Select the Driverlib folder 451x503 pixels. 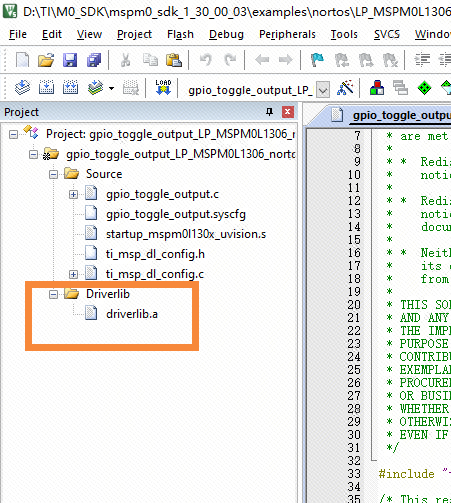[108, 294]
